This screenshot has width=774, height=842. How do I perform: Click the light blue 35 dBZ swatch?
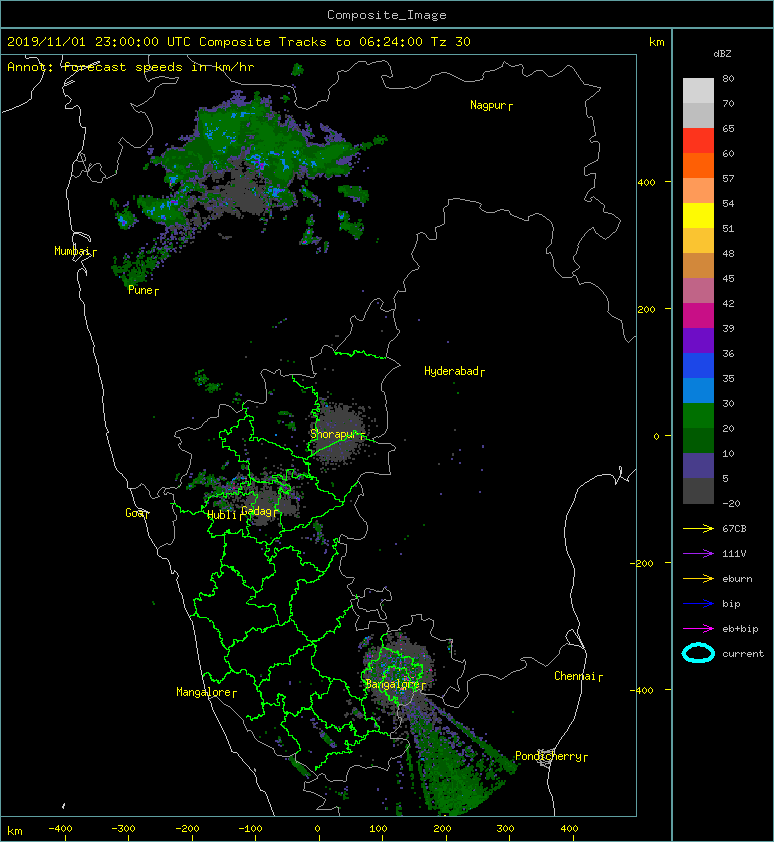click(x=698, y=390)
